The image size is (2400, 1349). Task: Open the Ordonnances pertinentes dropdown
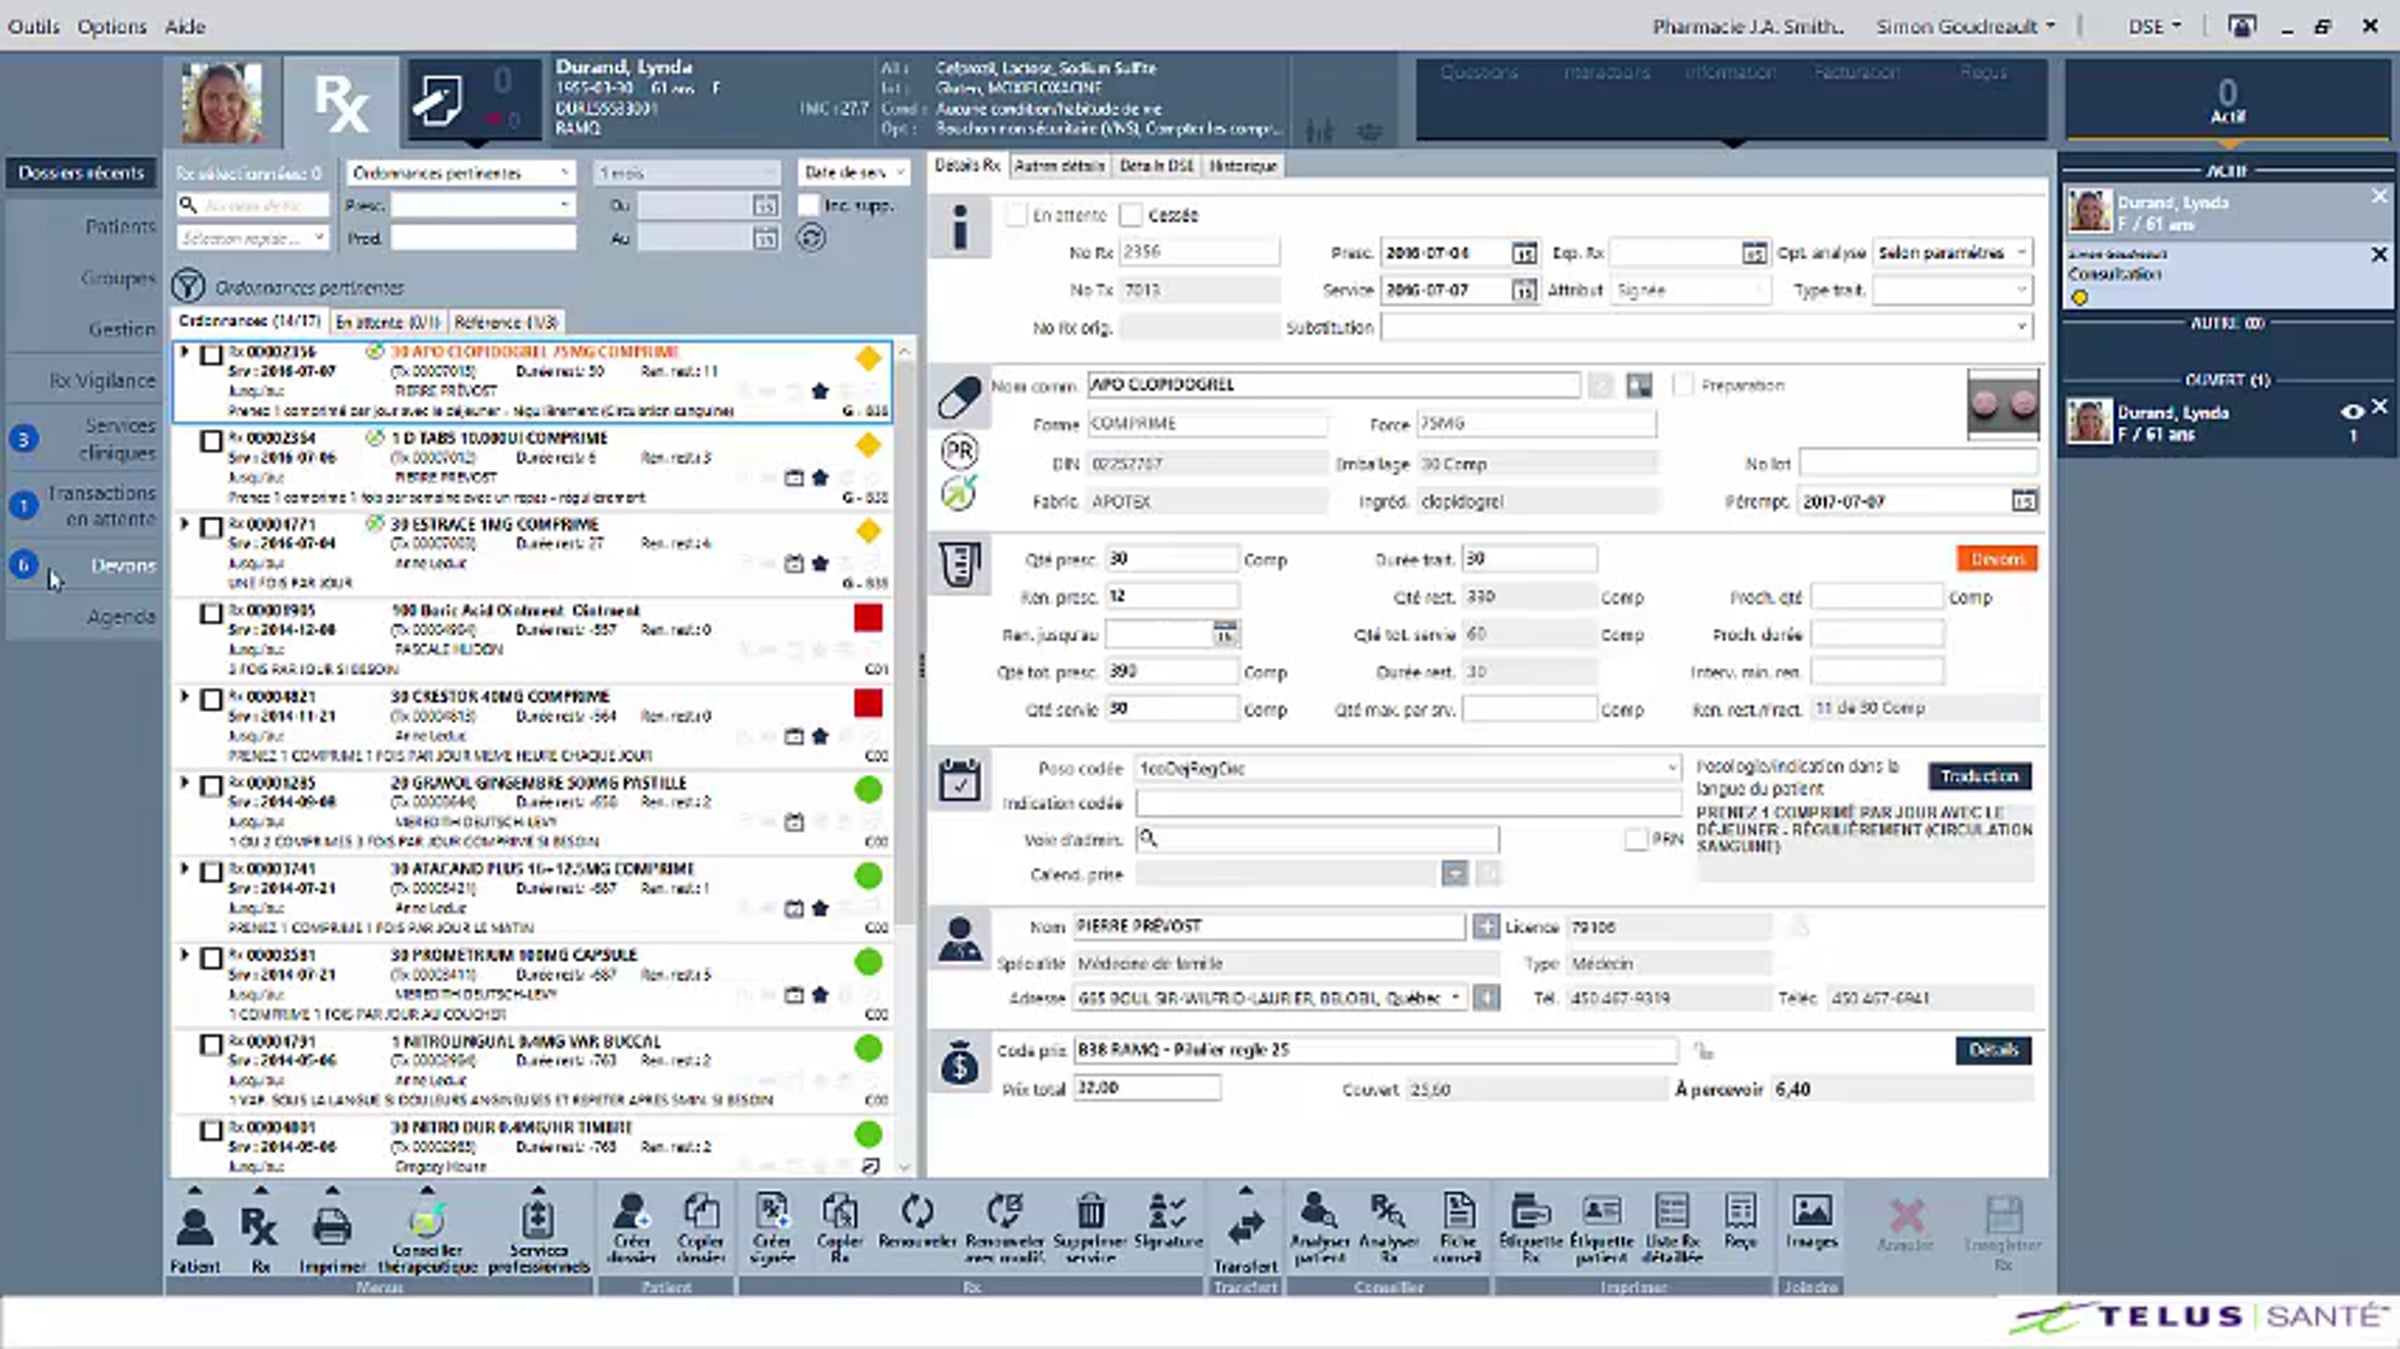(461, 173)
